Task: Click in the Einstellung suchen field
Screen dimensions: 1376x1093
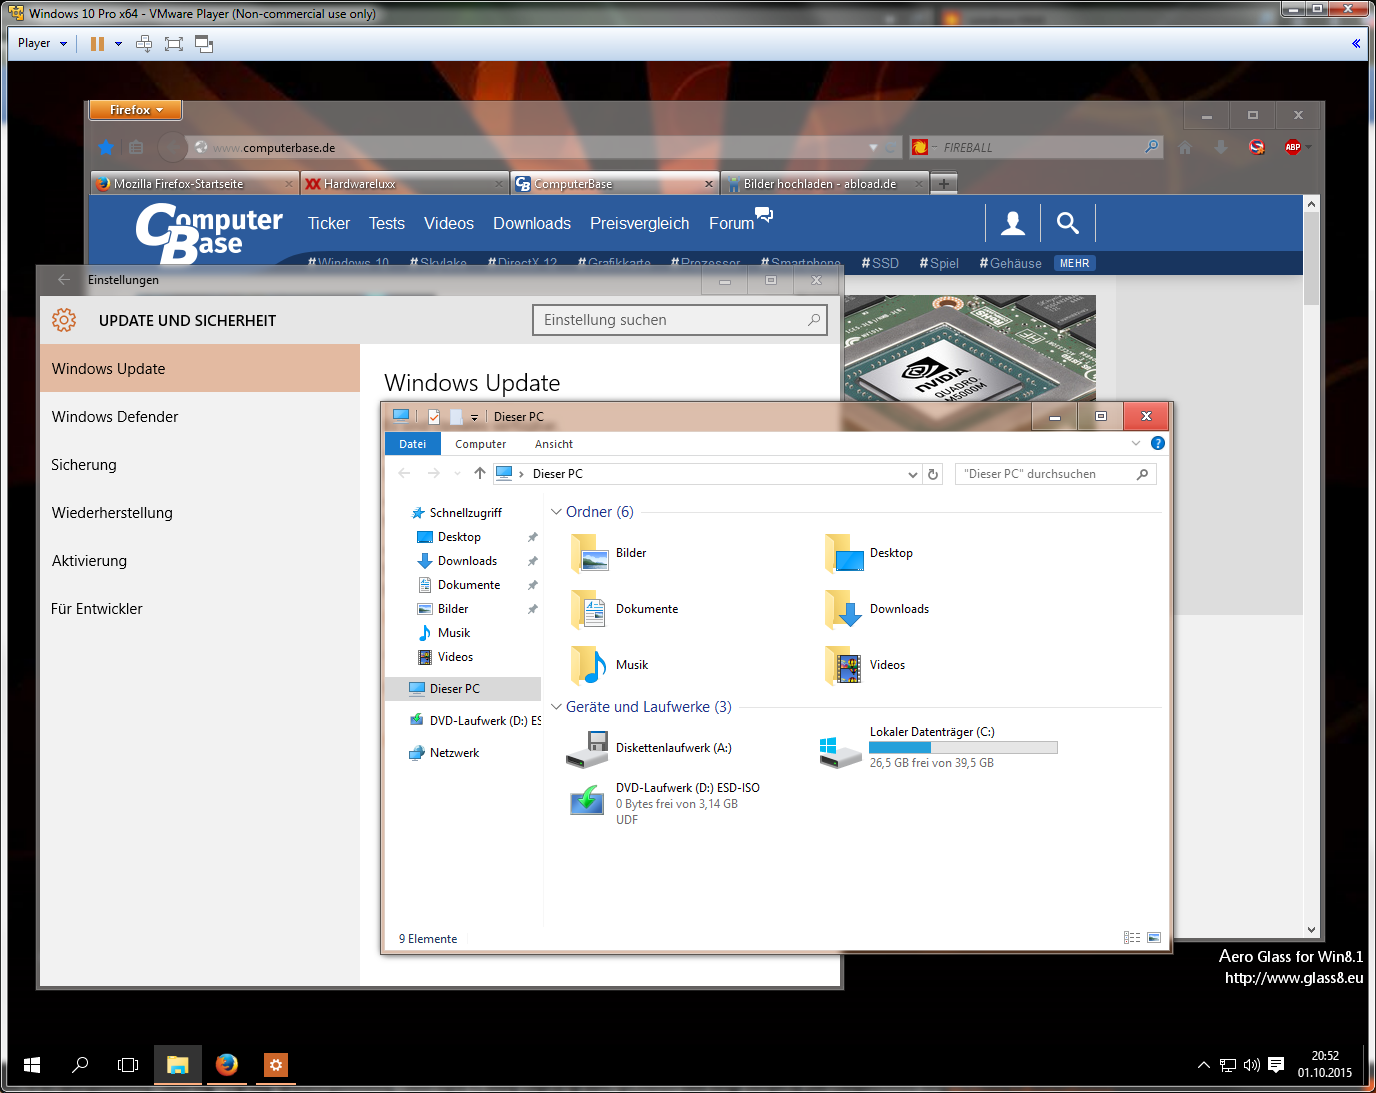Action: pos(680,320)
